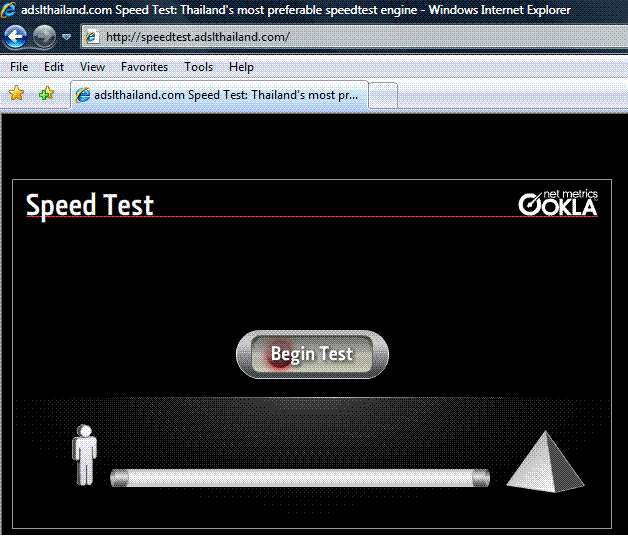Open the Tools menu
This screenshot has height=556, width=628.
198,67
